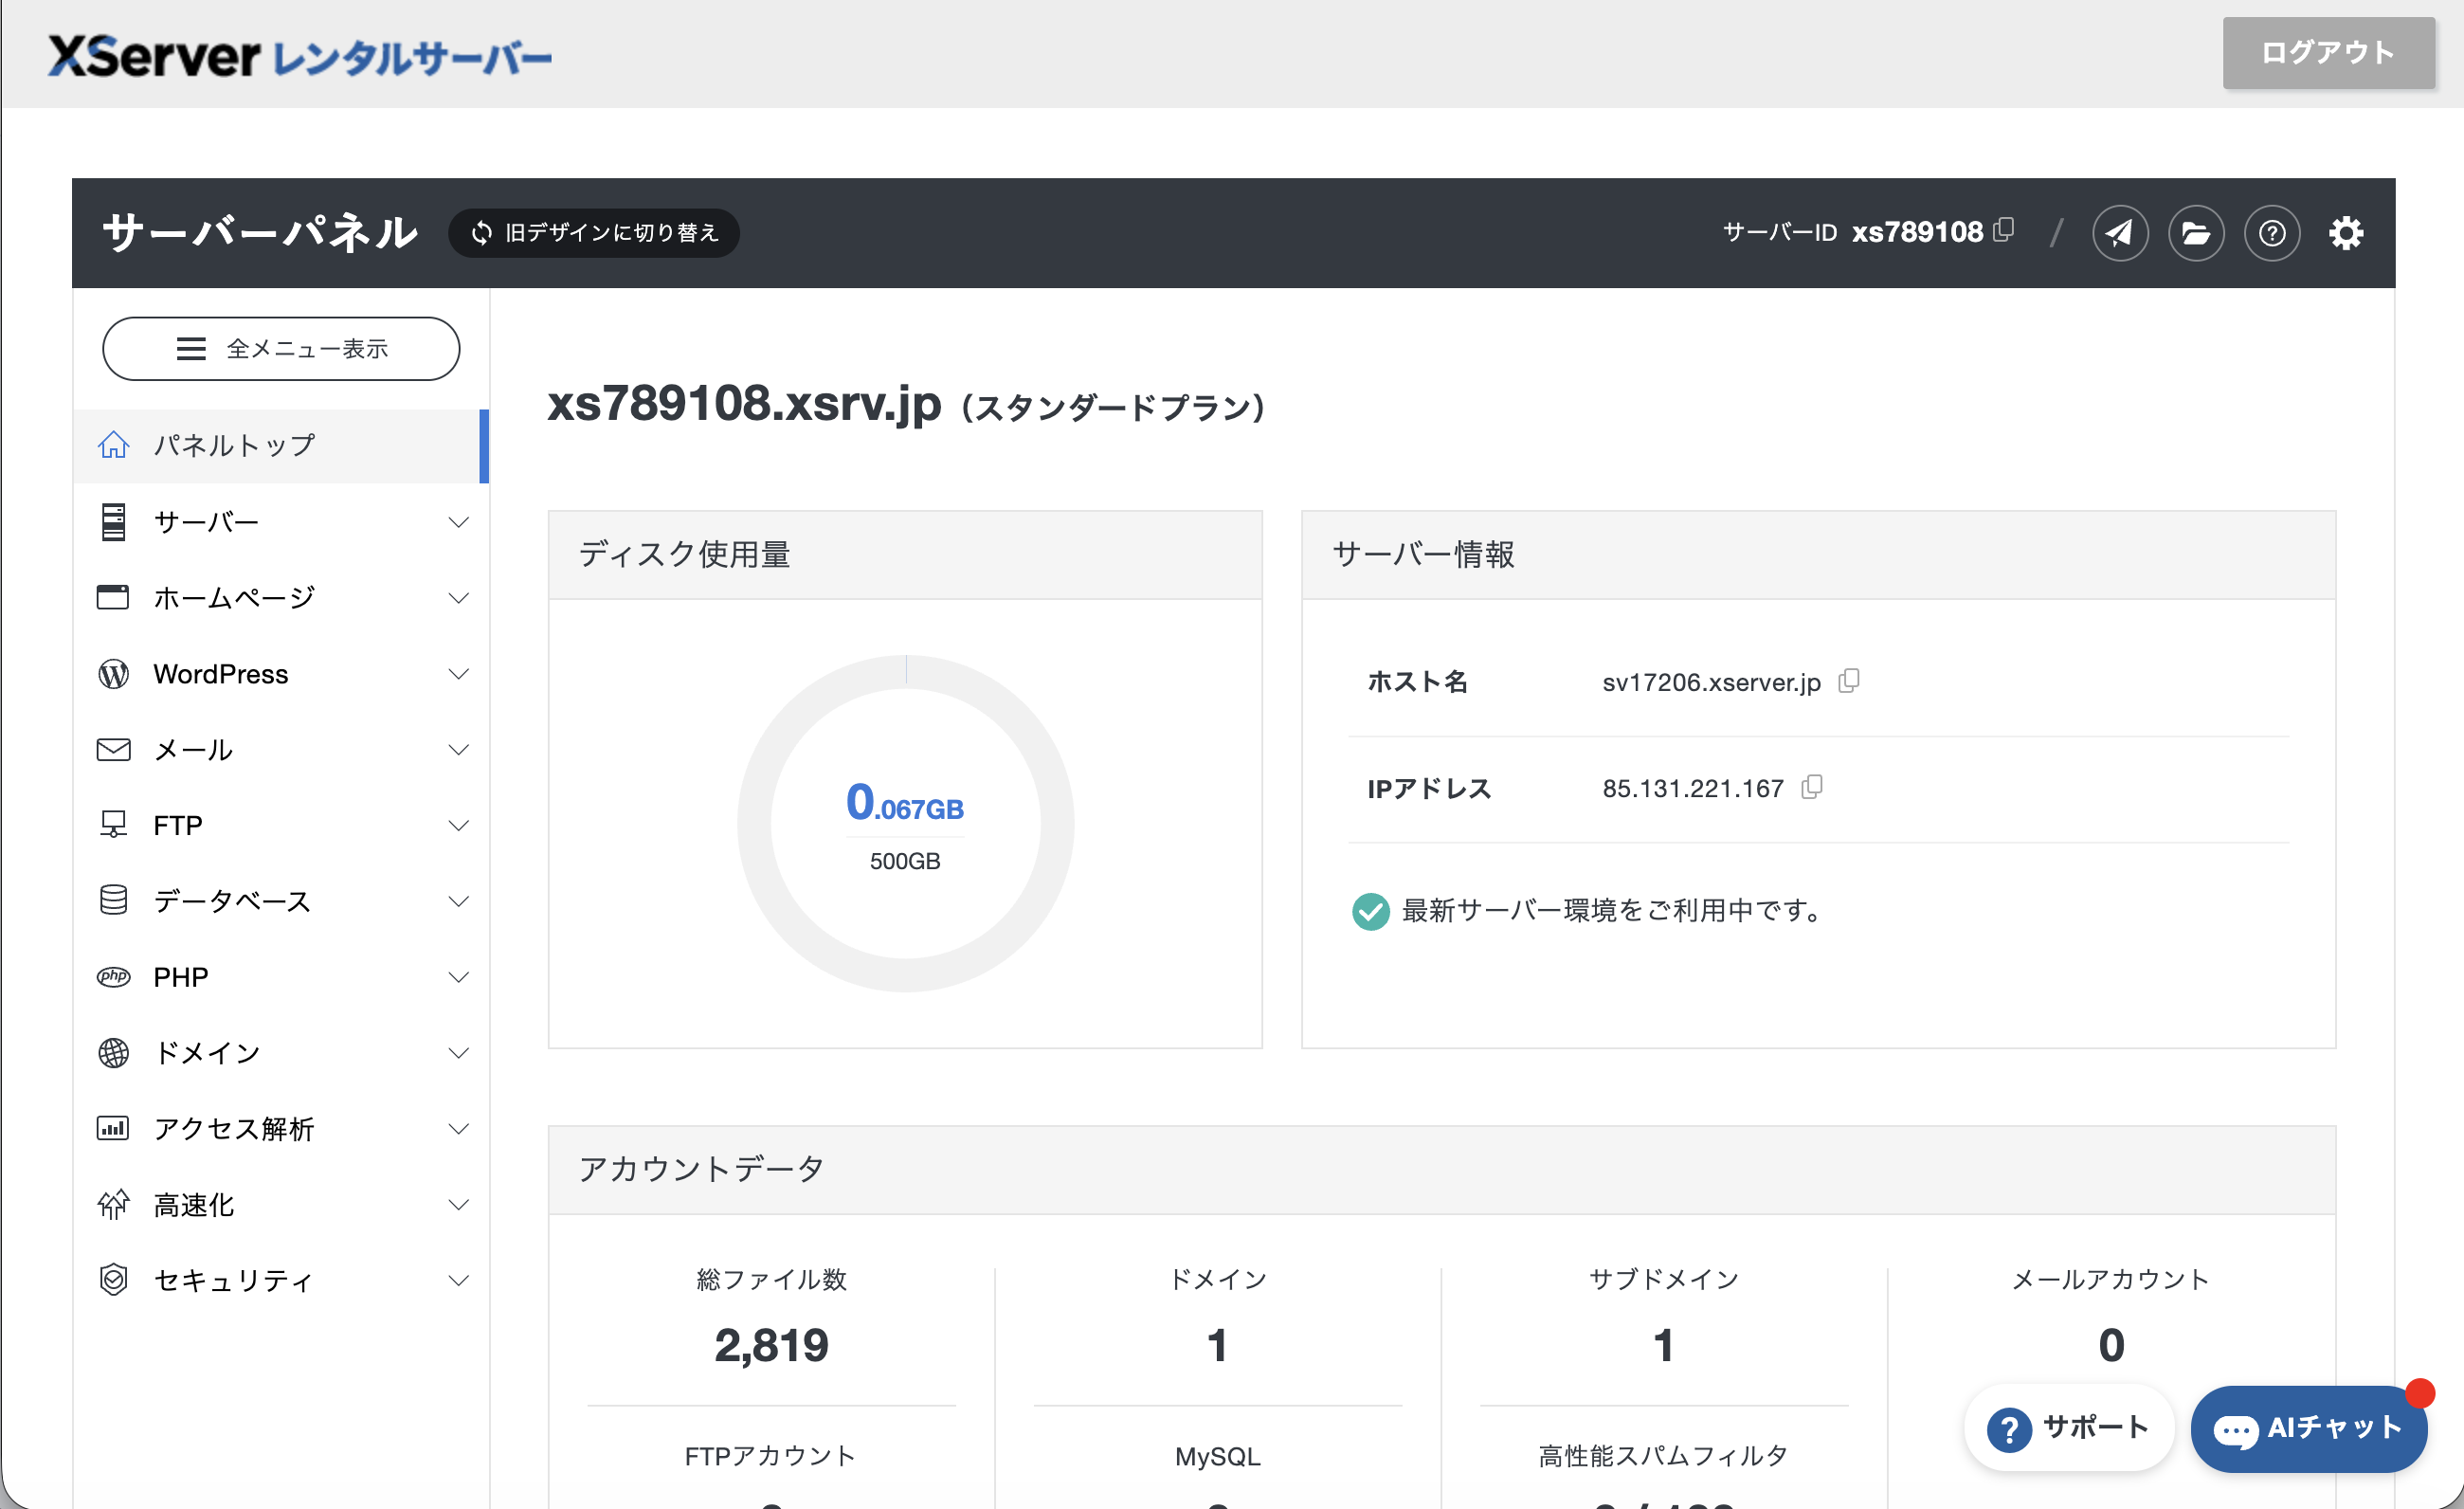Click the 高速化 speed-up arrows icon

(x=113, y=1204)
